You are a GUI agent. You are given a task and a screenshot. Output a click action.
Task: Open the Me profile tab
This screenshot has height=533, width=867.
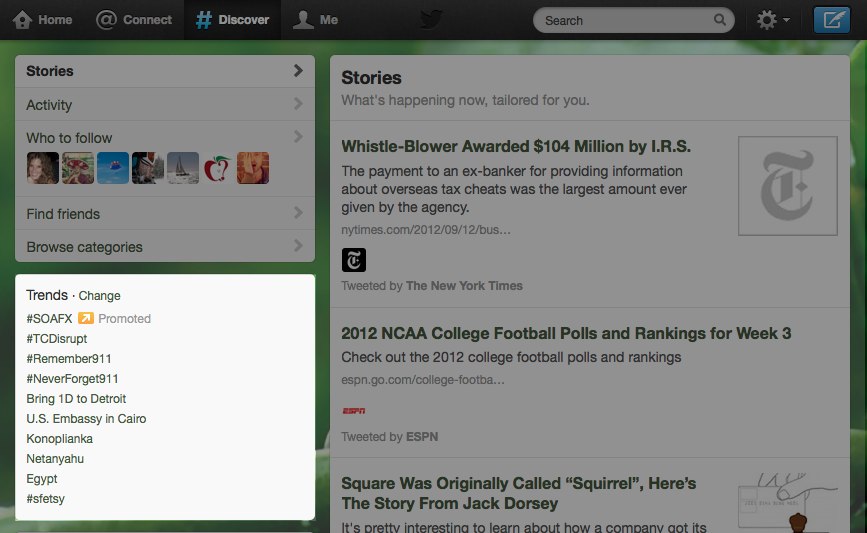tap(315, 20)
